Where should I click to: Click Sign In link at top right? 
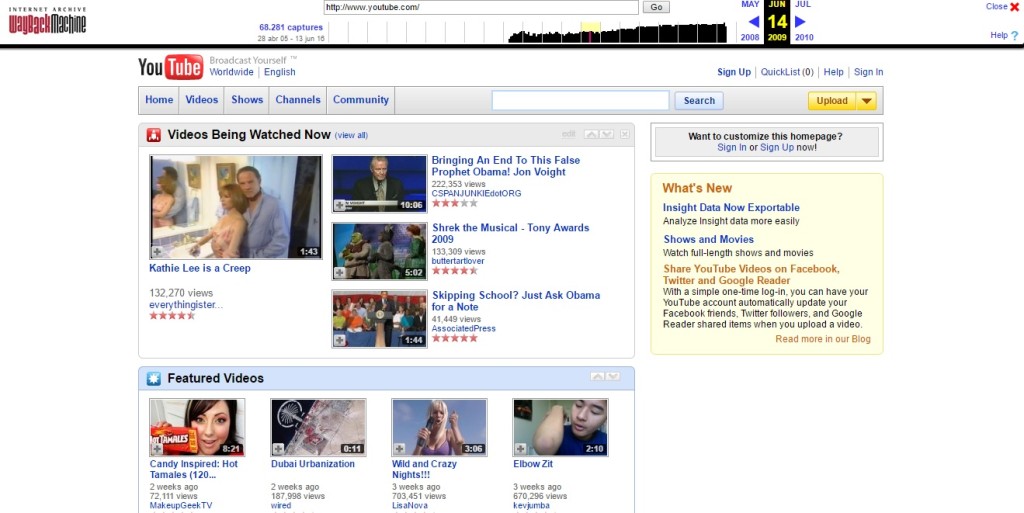[x=869, y=72]
